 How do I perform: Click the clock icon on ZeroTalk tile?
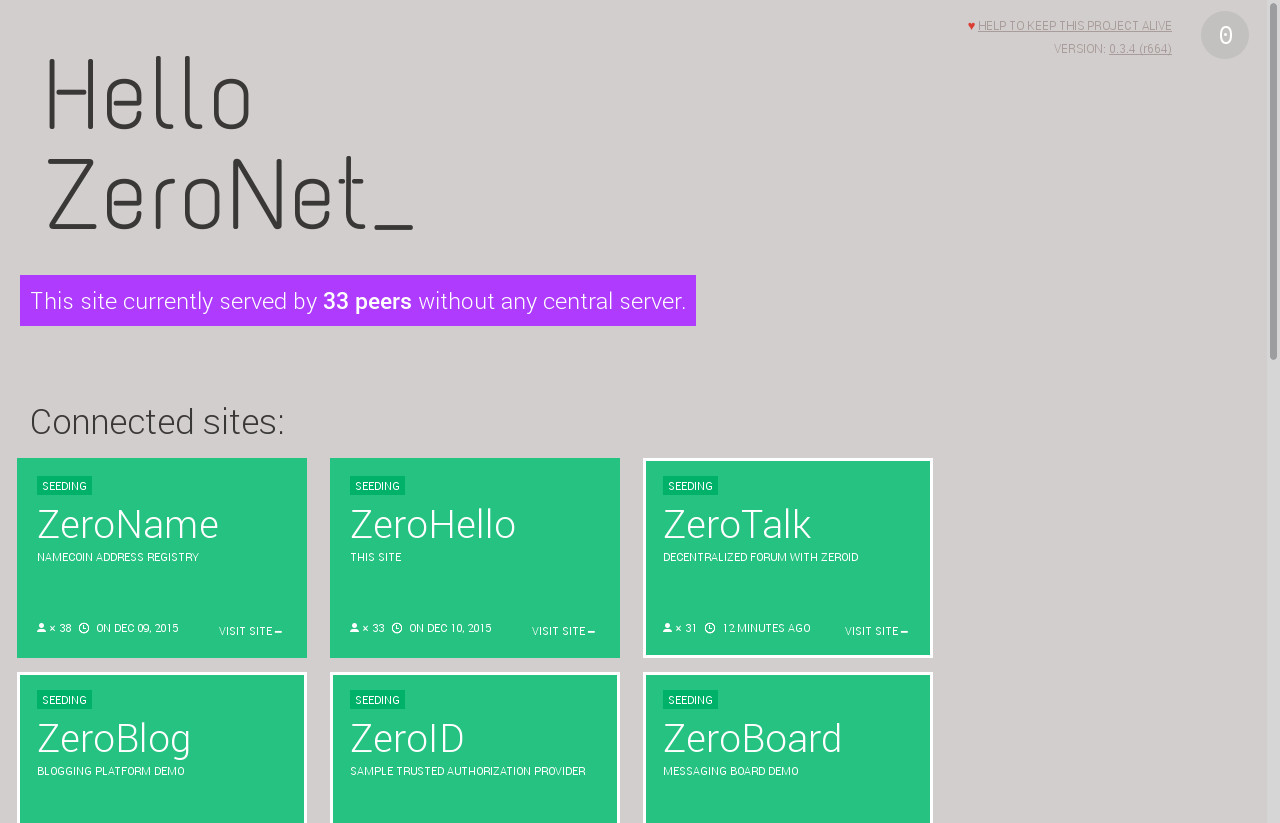point(710,628)
